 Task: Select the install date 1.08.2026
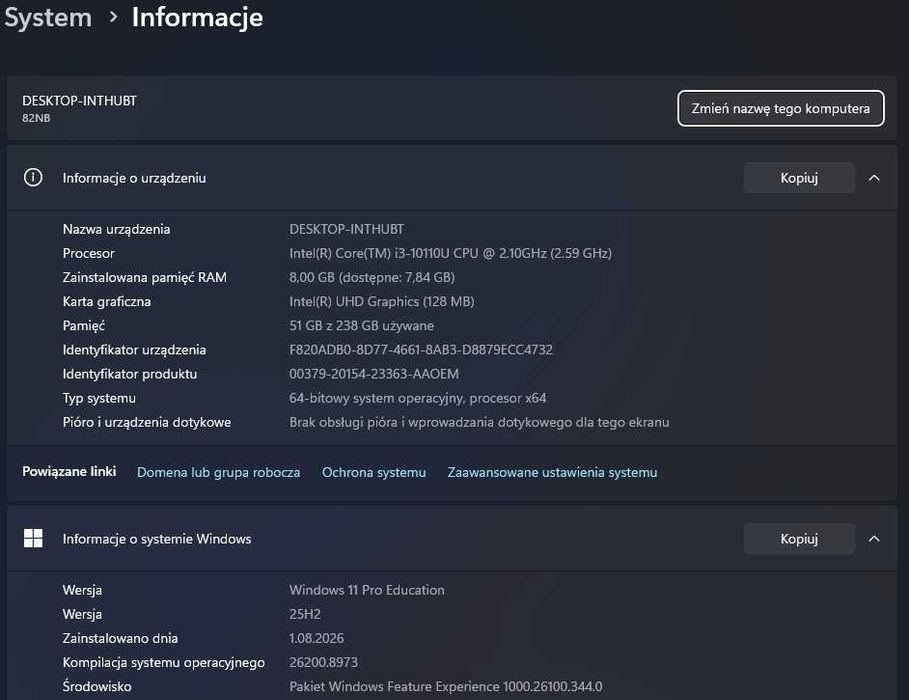[317, 639]
